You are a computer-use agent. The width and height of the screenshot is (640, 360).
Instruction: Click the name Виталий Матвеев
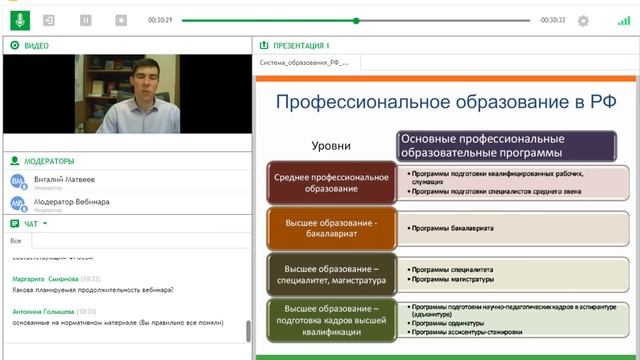pos(64,179)
